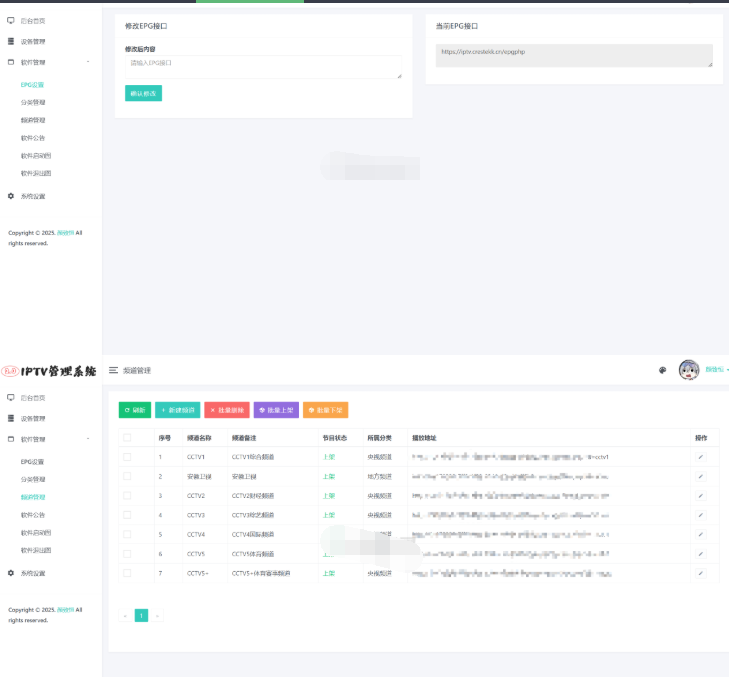Open the theme color palette icon
The width and height of the screenshot is (729, 677).
(x=662, y=370)
